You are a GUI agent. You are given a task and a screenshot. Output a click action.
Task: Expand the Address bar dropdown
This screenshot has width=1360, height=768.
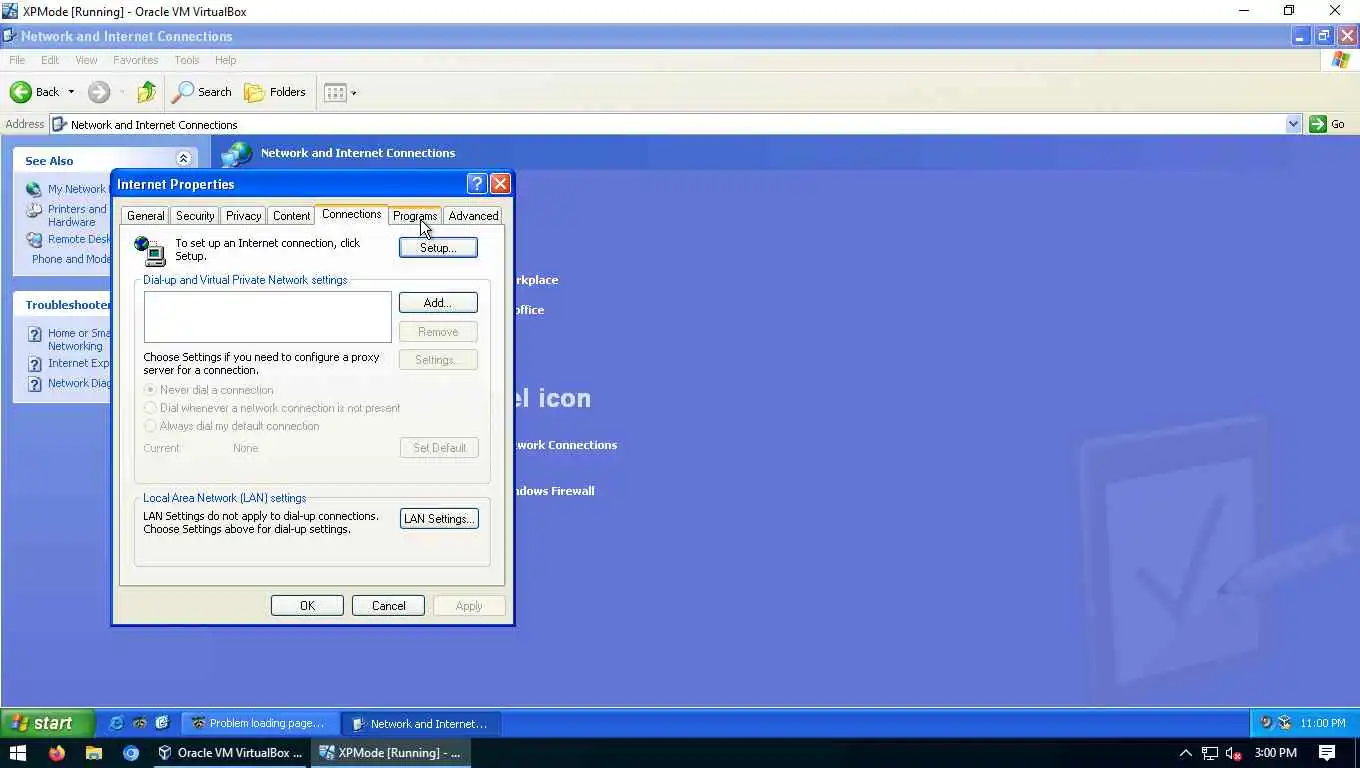pyautogui.click(x=1293, y=124)
